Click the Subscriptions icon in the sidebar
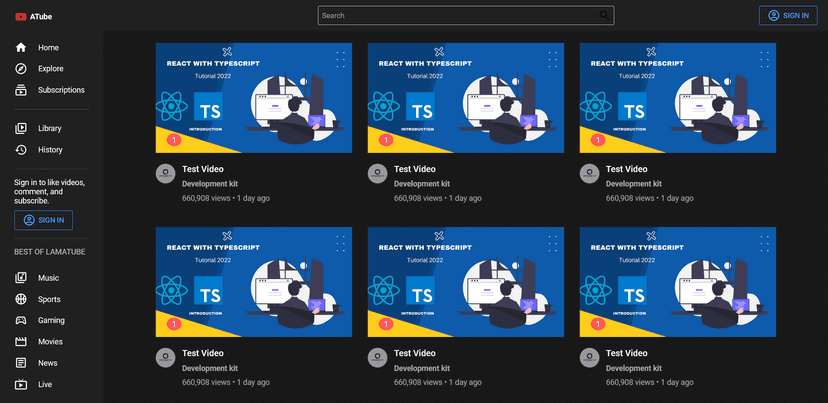 (x=21, y=90)
